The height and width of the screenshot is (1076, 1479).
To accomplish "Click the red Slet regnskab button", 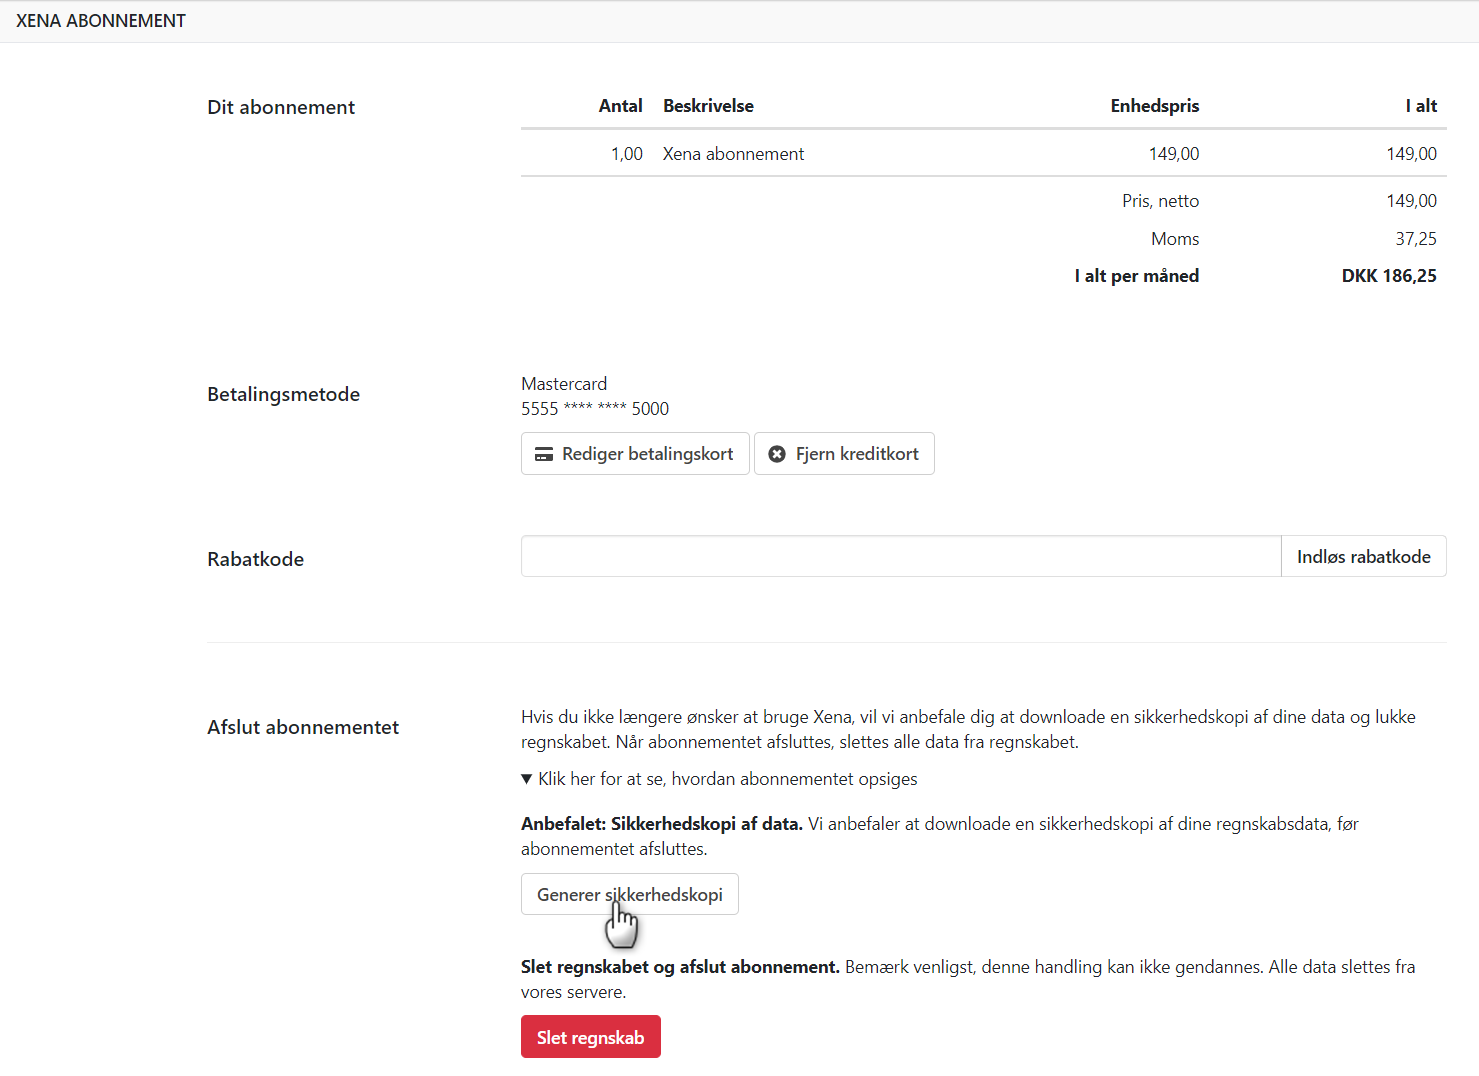I will coord(590,1037).
